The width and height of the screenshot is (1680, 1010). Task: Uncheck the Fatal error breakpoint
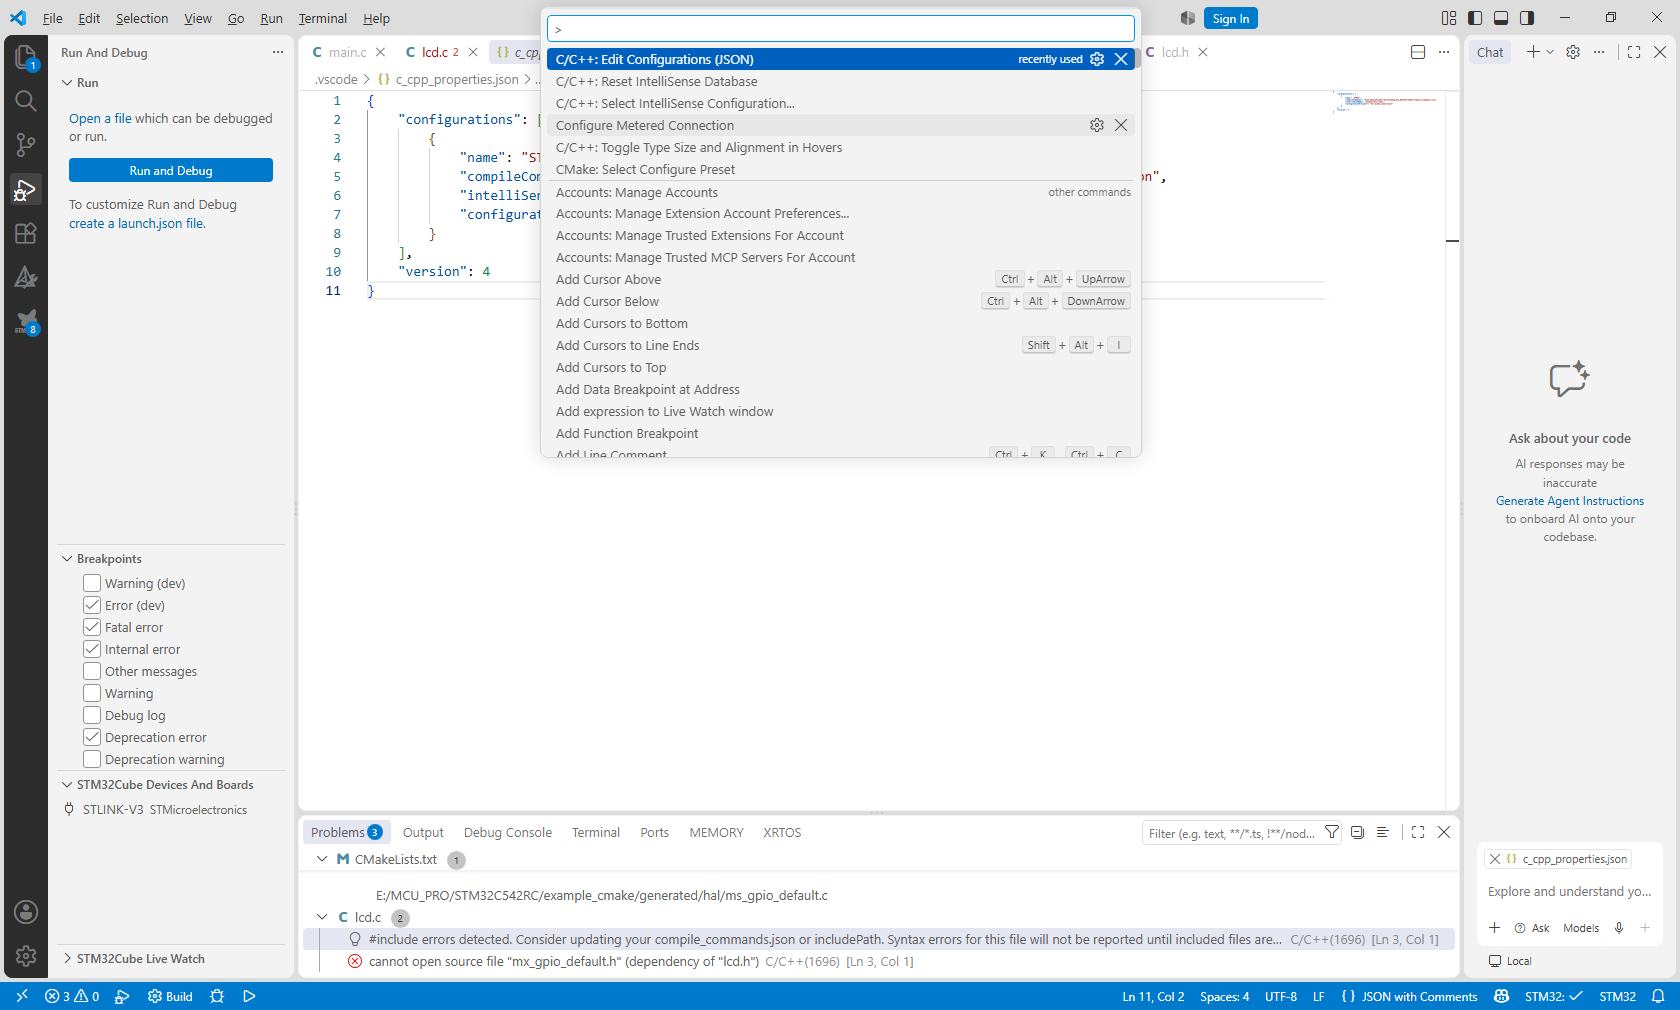92,627
